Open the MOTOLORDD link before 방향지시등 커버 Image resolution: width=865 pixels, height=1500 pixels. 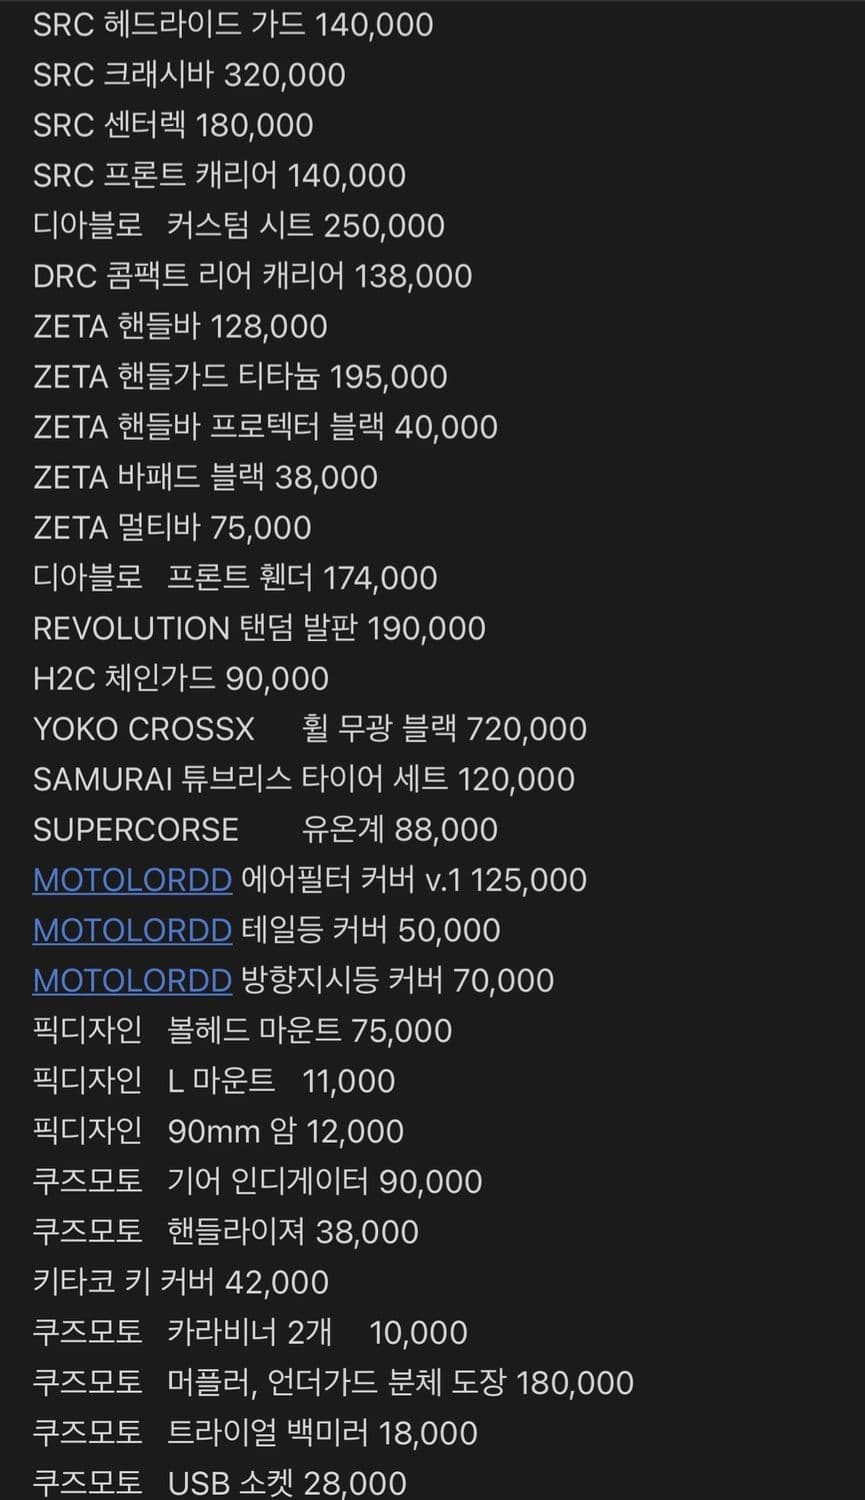pyautogui.click(x=132, y=980)
